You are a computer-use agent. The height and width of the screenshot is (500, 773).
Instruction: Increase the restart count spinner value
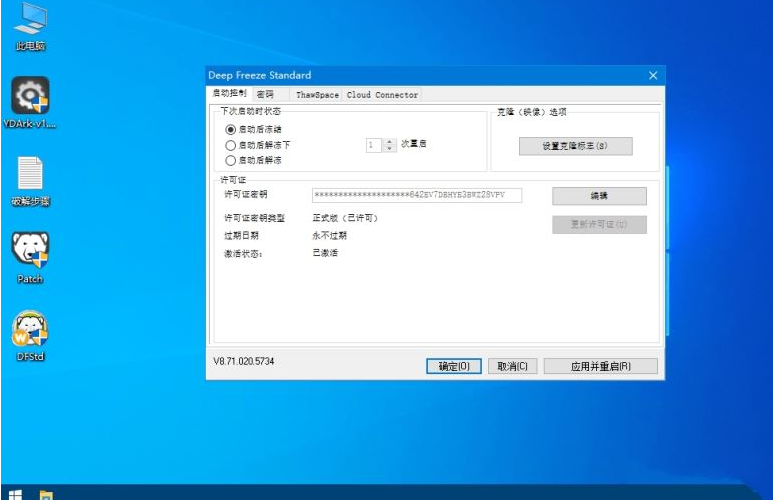click(x=390, y=141)
